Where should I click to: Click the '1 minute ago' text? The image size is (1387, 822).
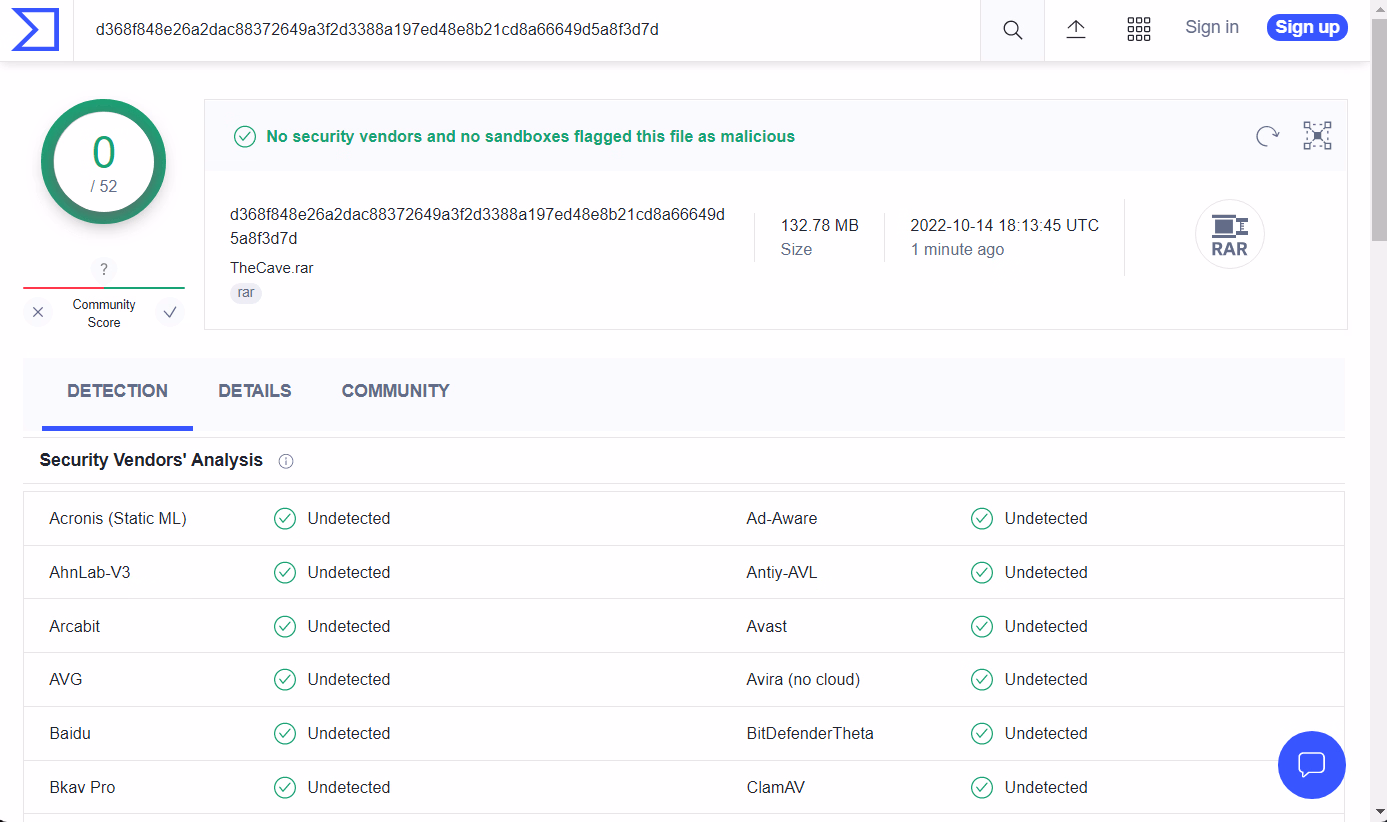coord(957,250)
